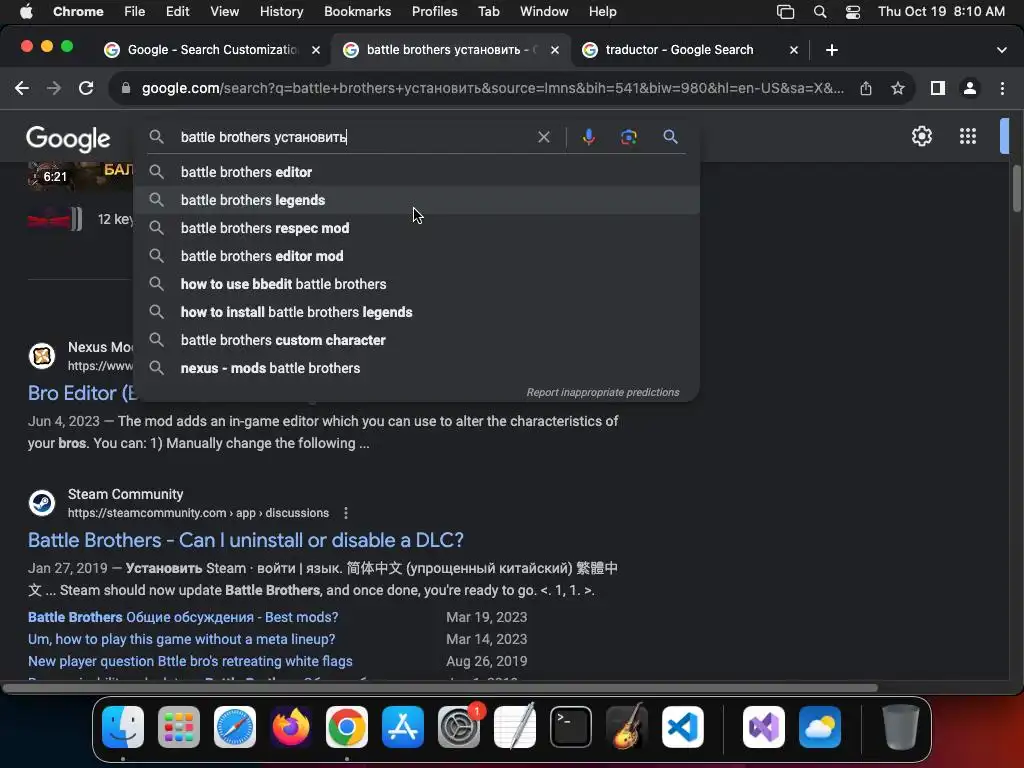Screen dimensions: 1024x768
Task: Click the lock site info icon
Action: click(x=126, y=88)
